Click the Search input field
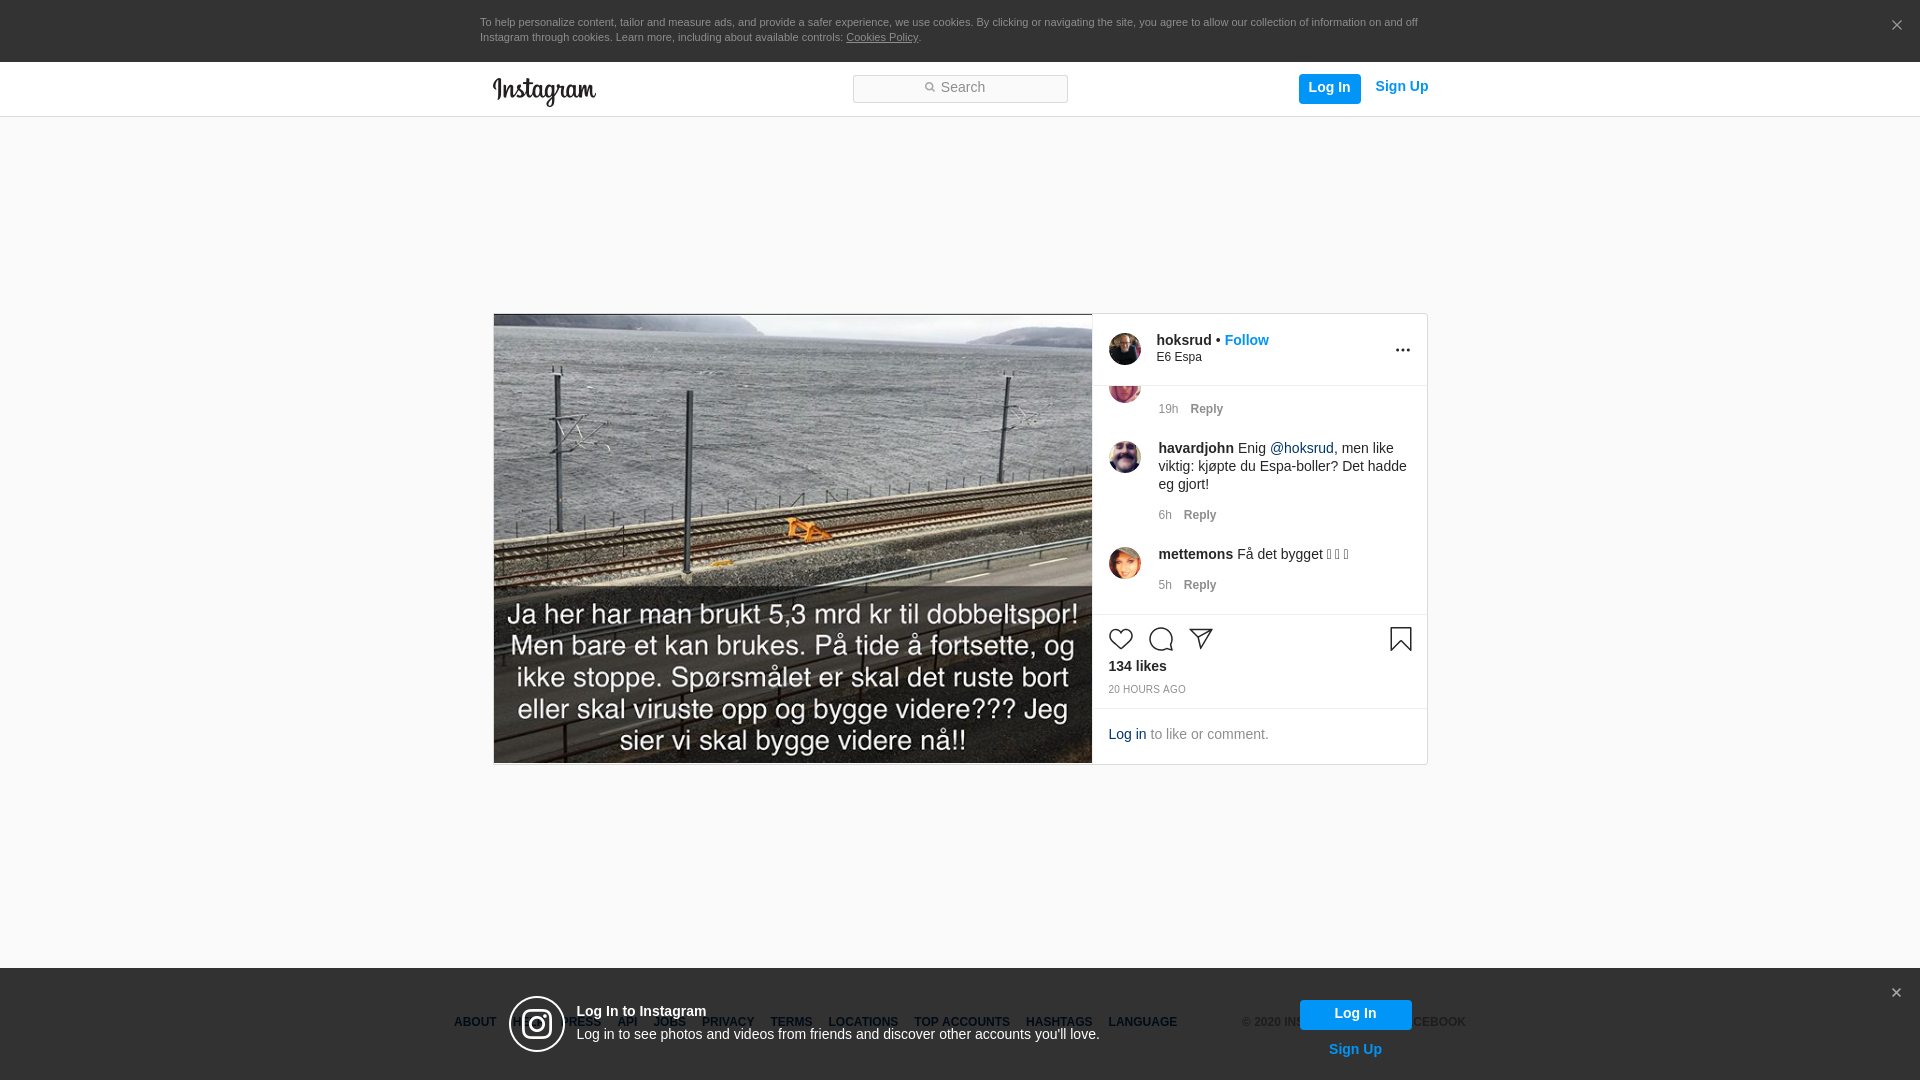This screenshot has width=1920, height=1080. pos(960,88)
